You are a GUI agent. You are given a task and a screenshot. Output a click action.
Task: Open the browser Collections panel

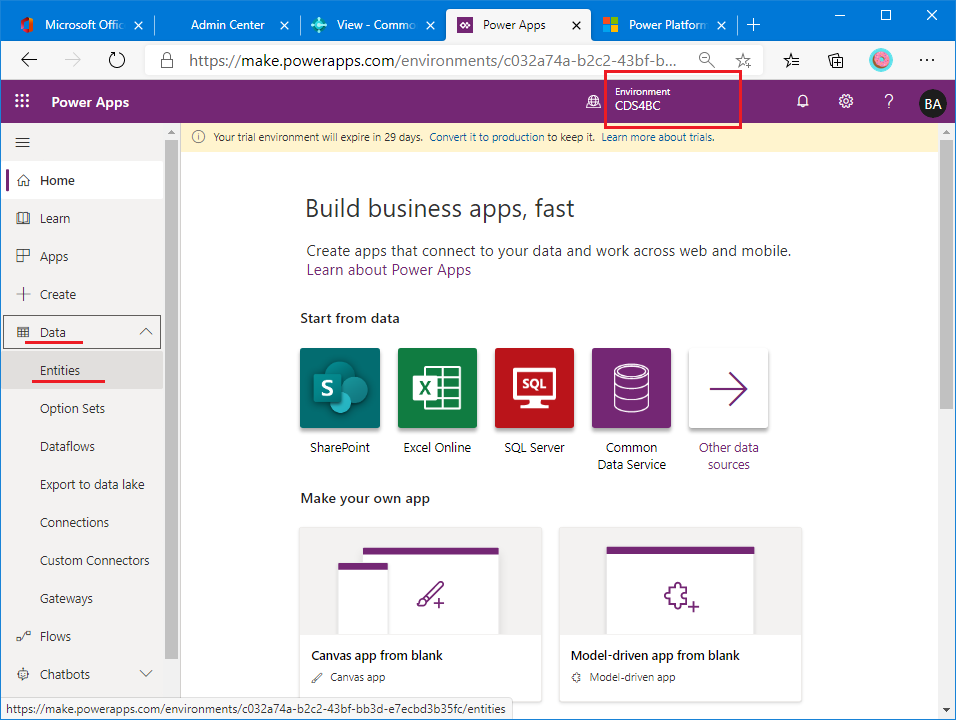tap(835, 60)
